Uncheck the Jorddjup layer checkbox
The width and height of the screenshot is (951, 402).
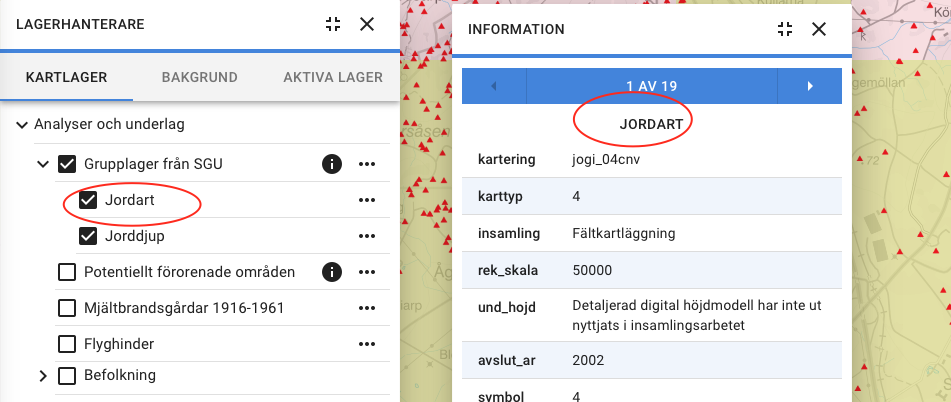(89, 236)
